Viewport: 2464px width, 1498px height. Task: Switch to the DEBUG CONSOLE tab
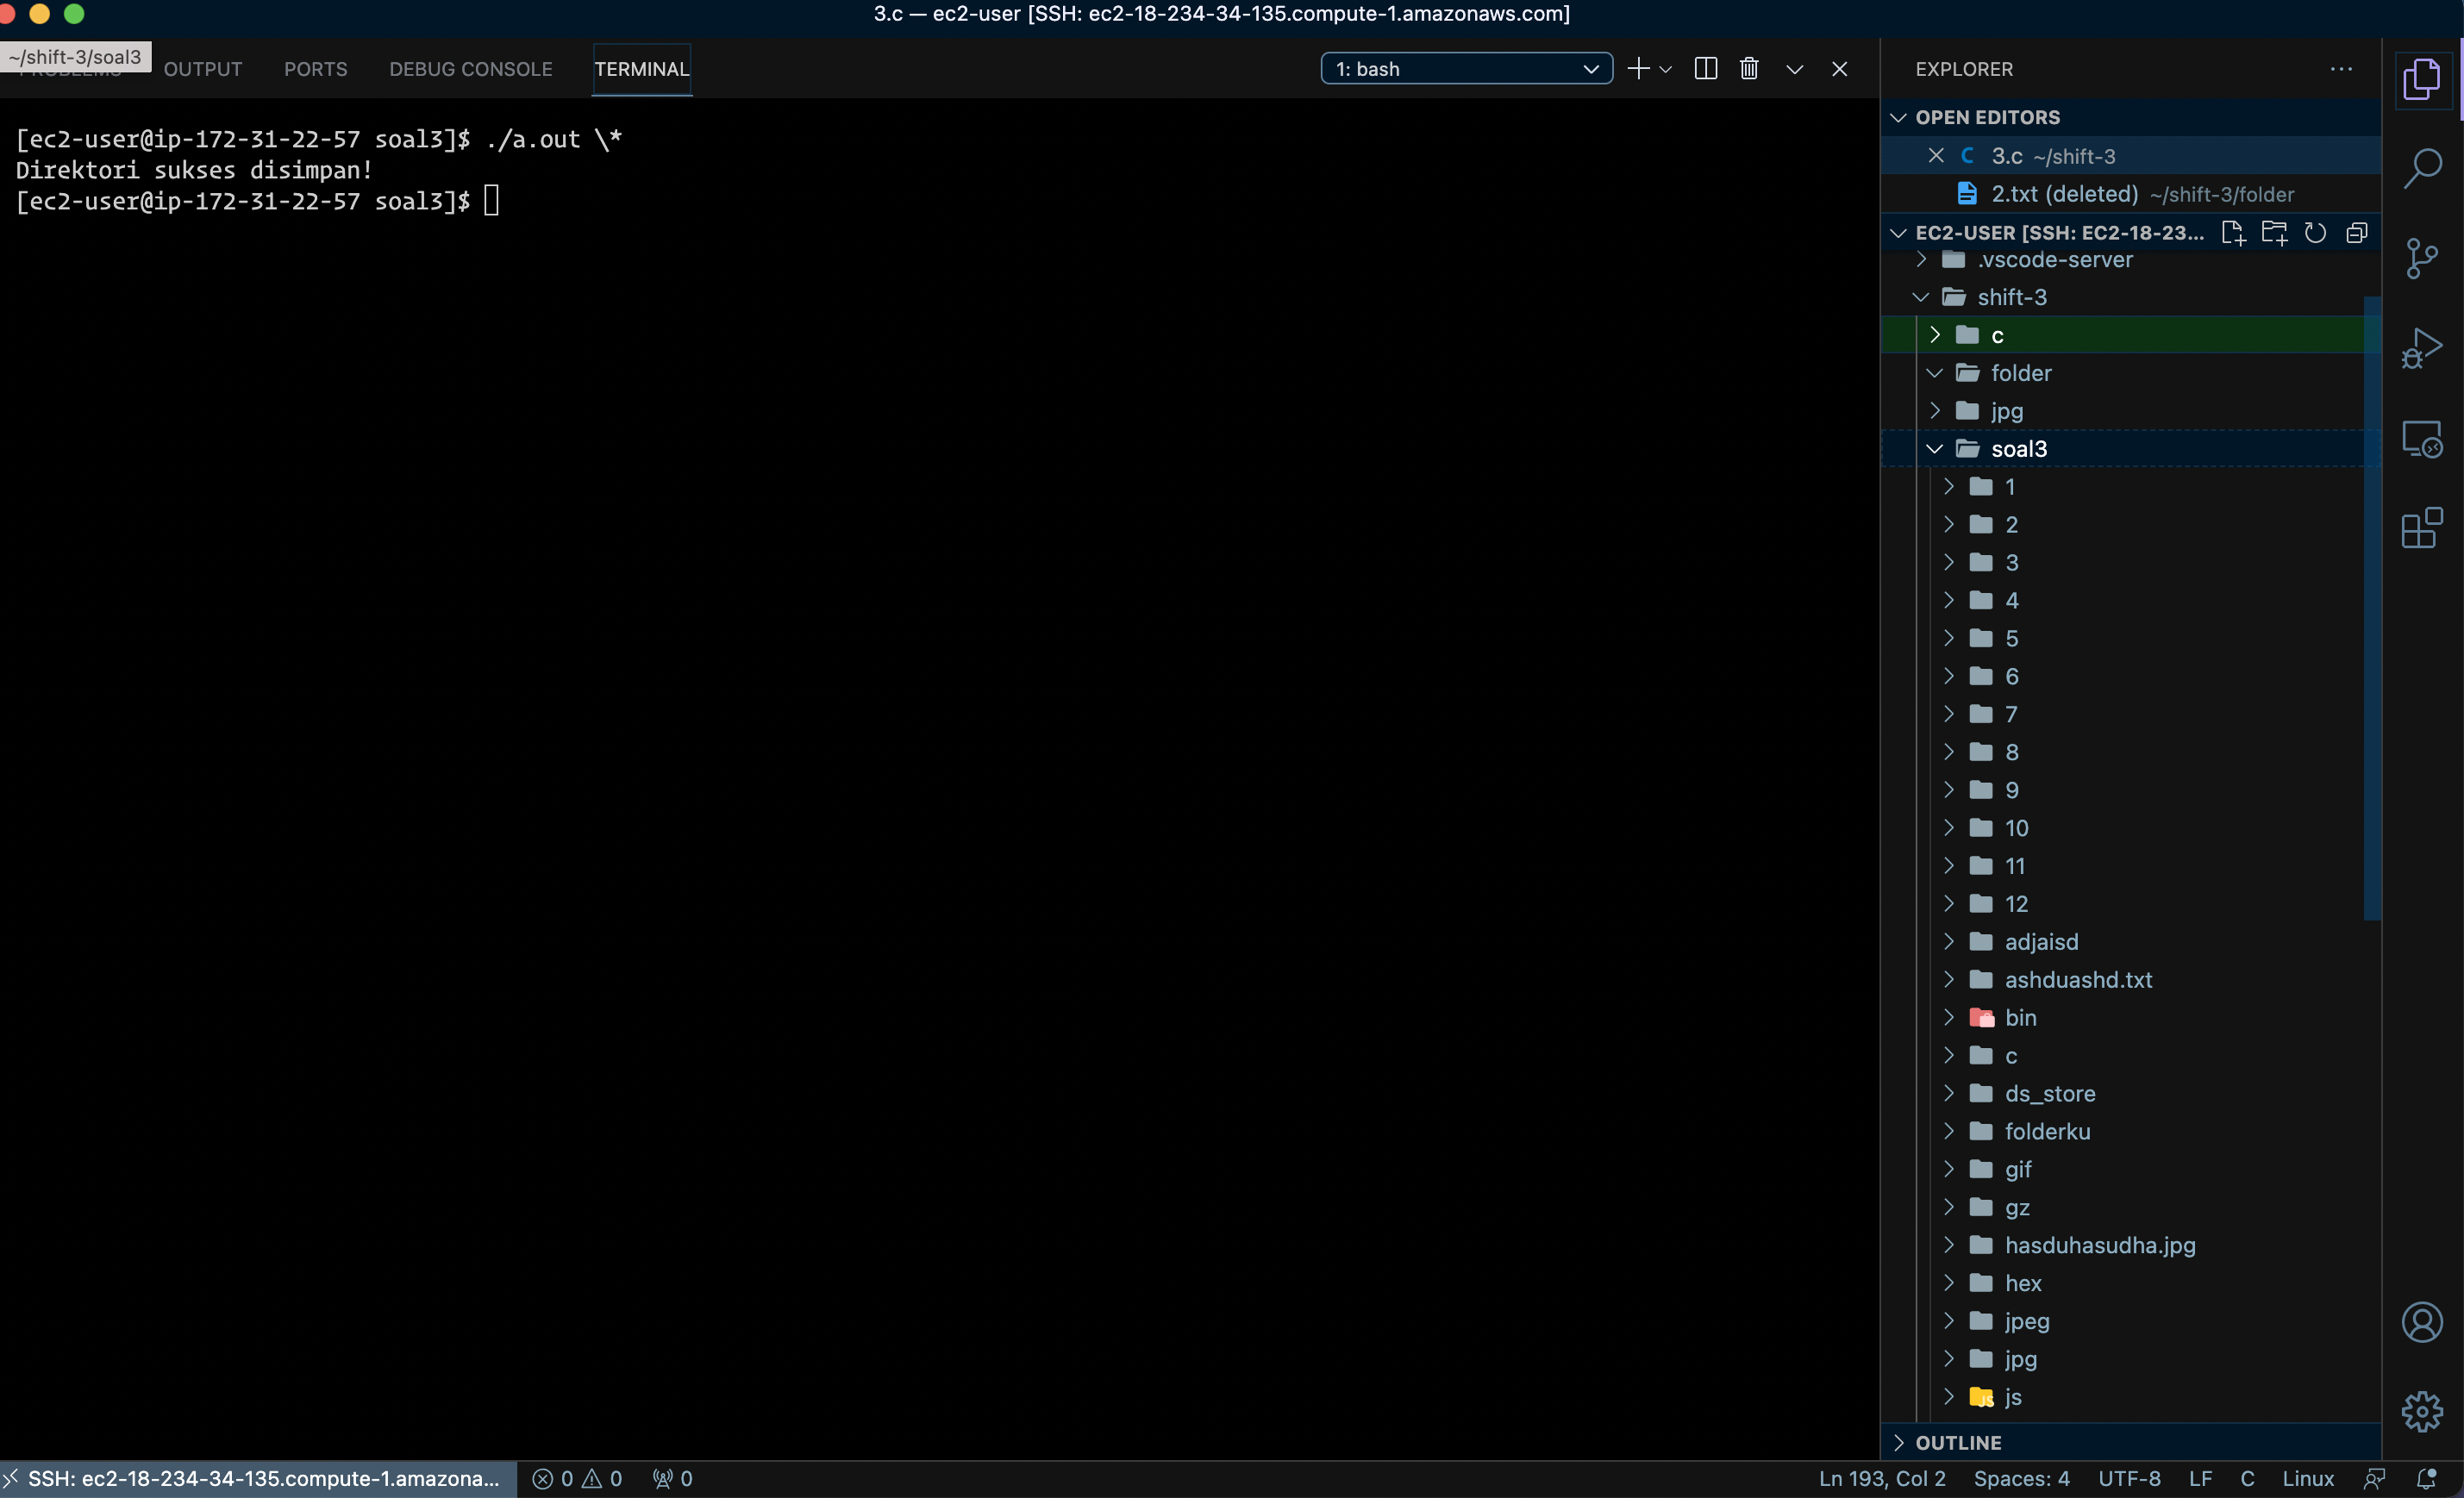click(470, 69)
